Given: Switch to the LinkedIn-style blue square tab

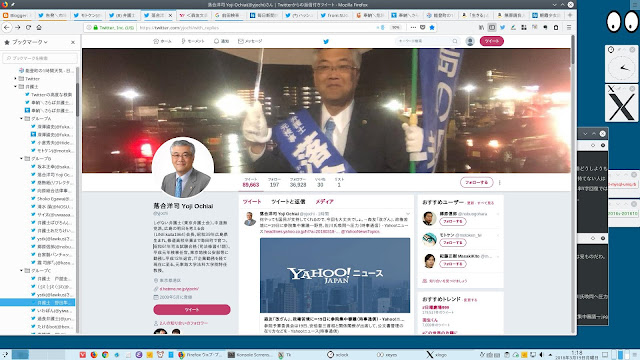Looking at the screenshot, I should point(264,15).
